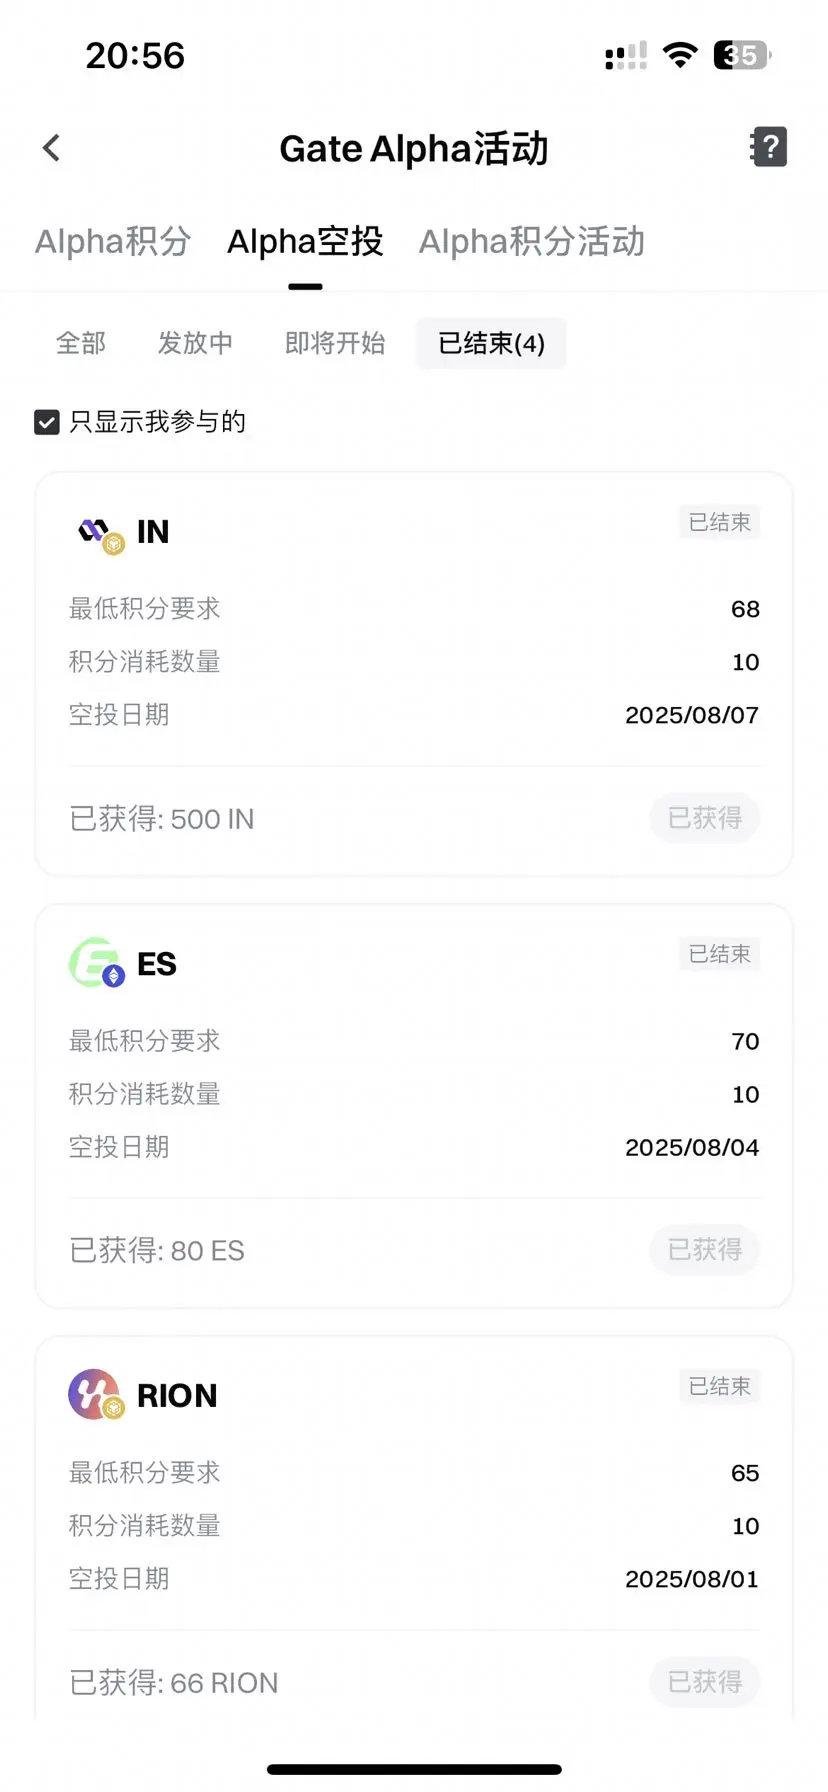Tap the cellular signal bars icon
This screenshot has width=828, height=1792.
(626, 56)
